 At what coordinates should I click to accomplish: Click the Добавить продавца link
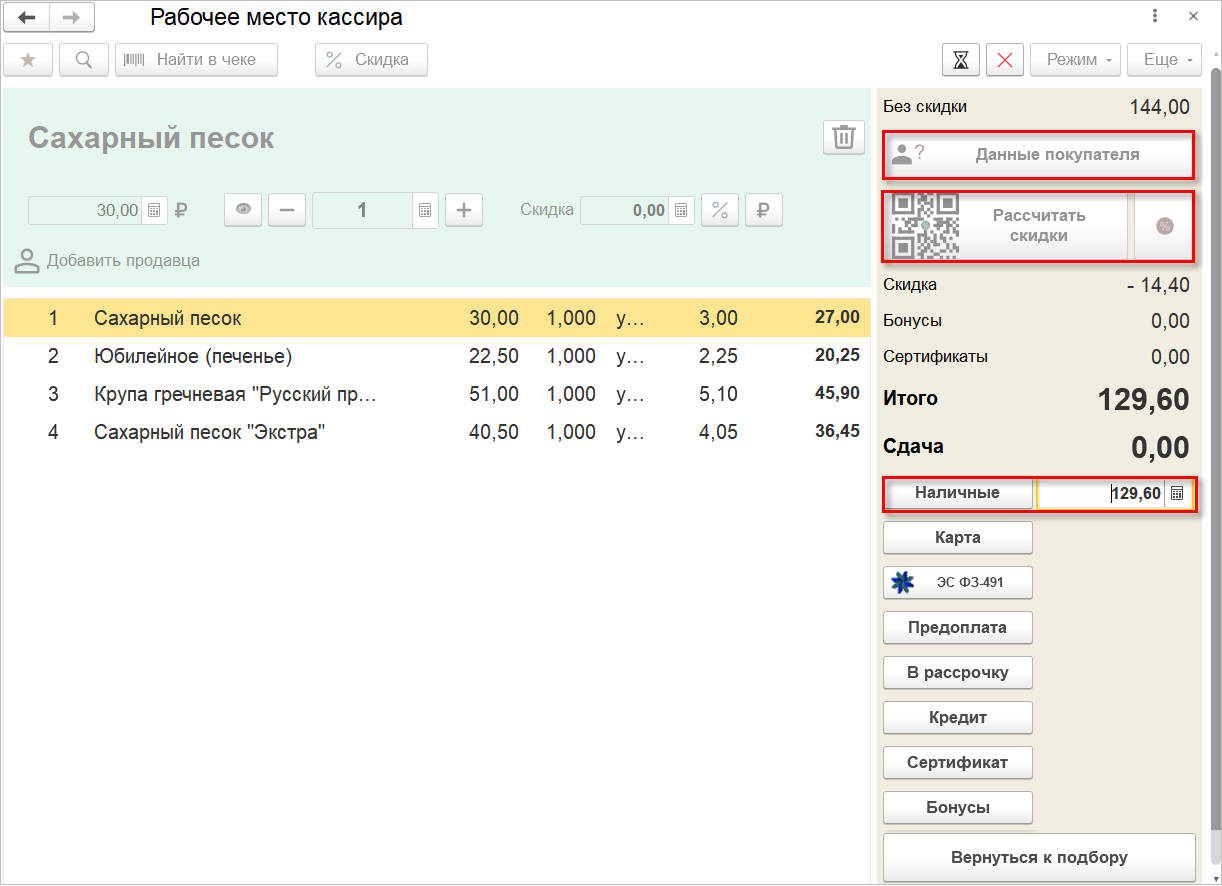122,261
